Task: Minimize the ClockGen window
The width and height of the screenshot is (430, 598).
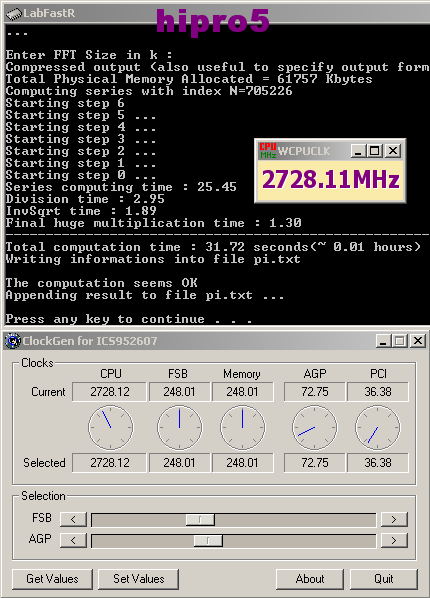Action: pyautogui.click(x=383, y=341)
